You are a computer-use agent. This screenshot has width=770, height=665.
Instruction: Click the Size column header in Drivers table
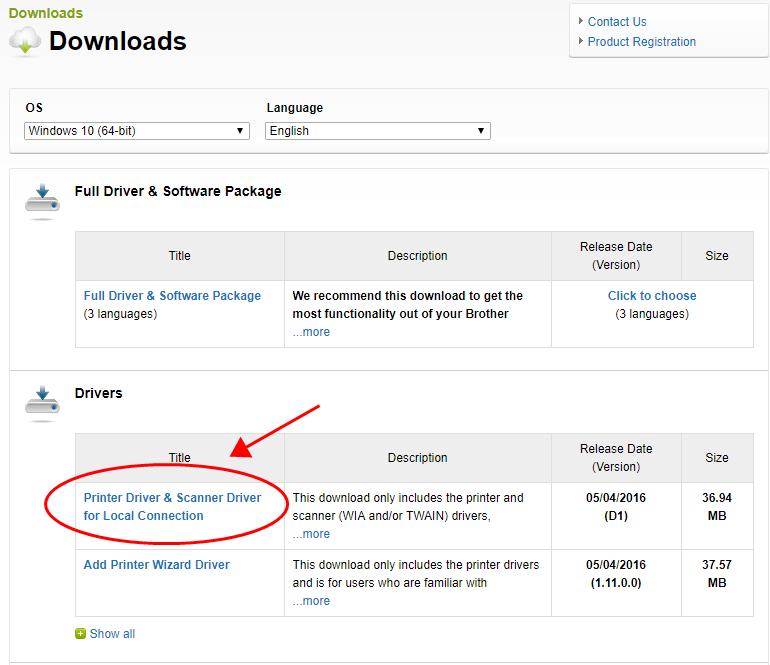(x=717, y=458)
